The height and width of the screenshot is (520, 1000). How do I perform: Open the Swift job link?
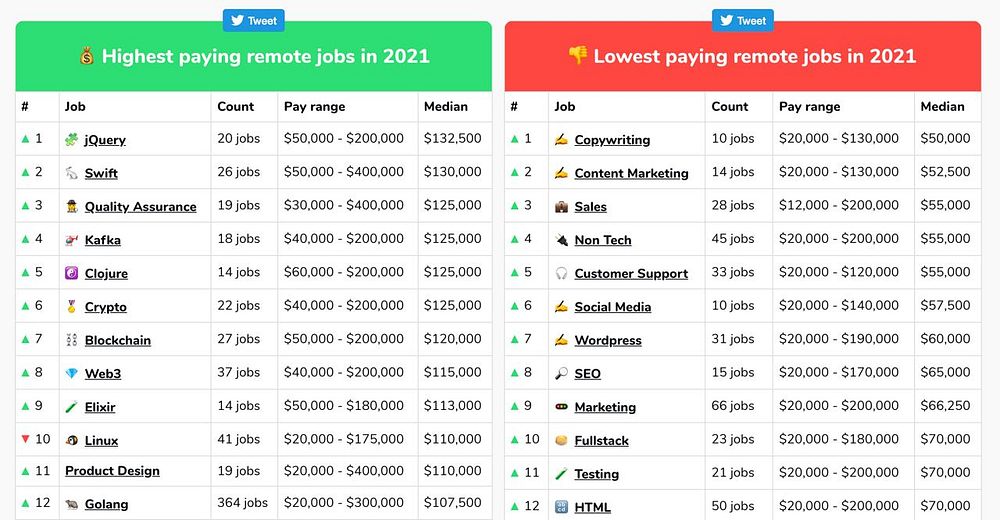point(101,173)
